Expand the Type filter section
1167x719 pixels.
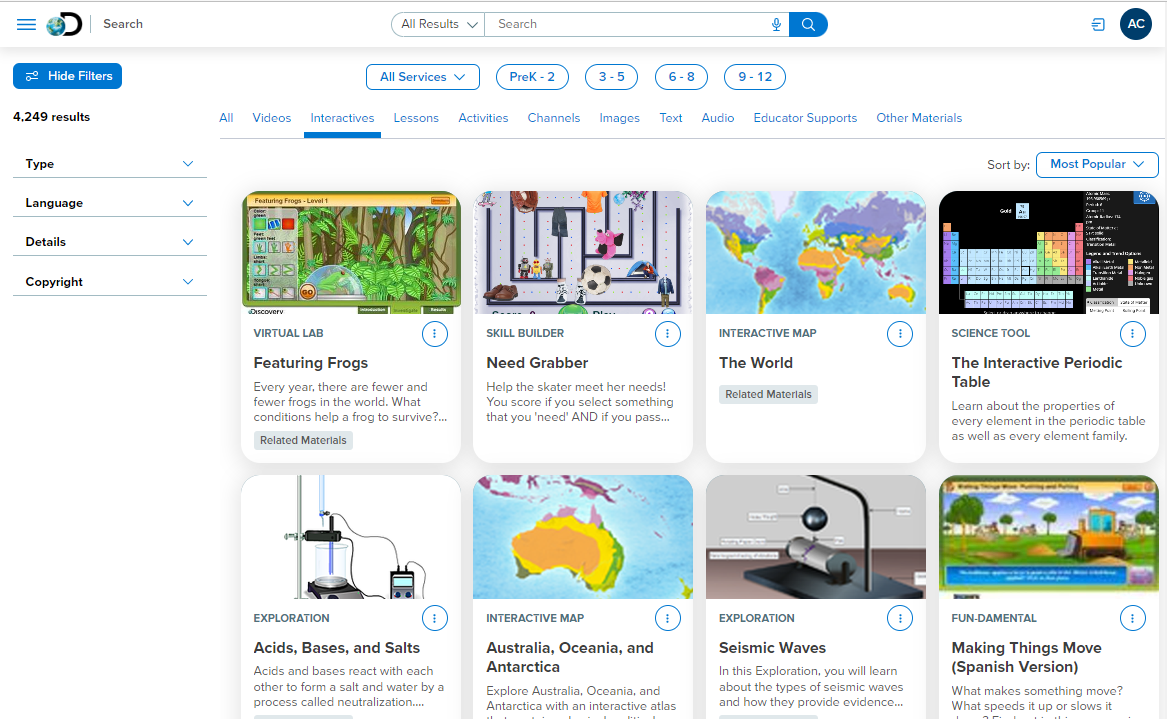[109, 164]
